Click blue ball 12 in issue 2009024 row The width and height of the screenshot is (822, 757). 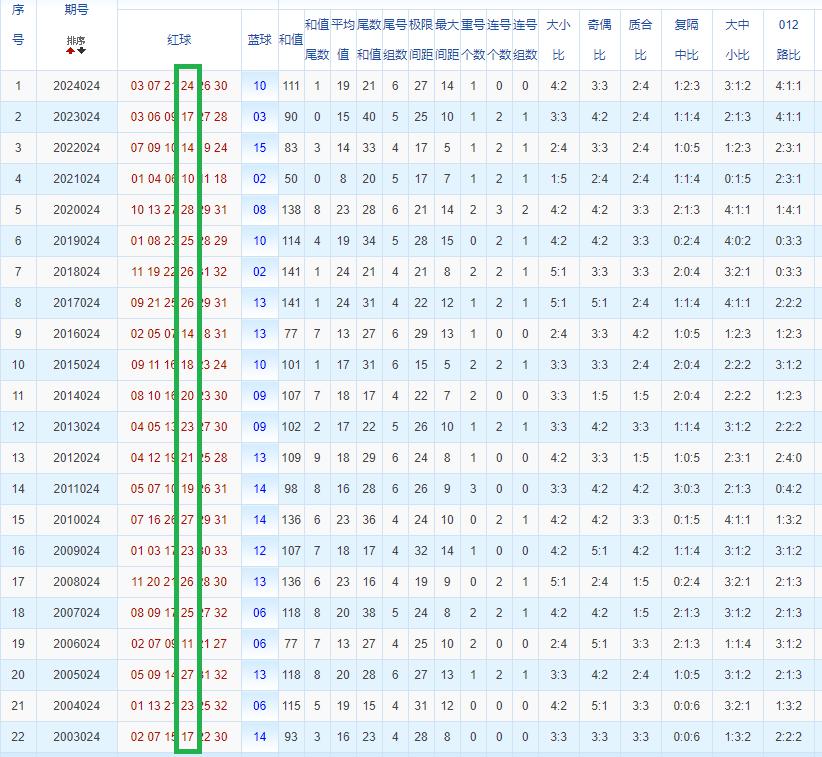pyautogui.click(x=259, y=551)
